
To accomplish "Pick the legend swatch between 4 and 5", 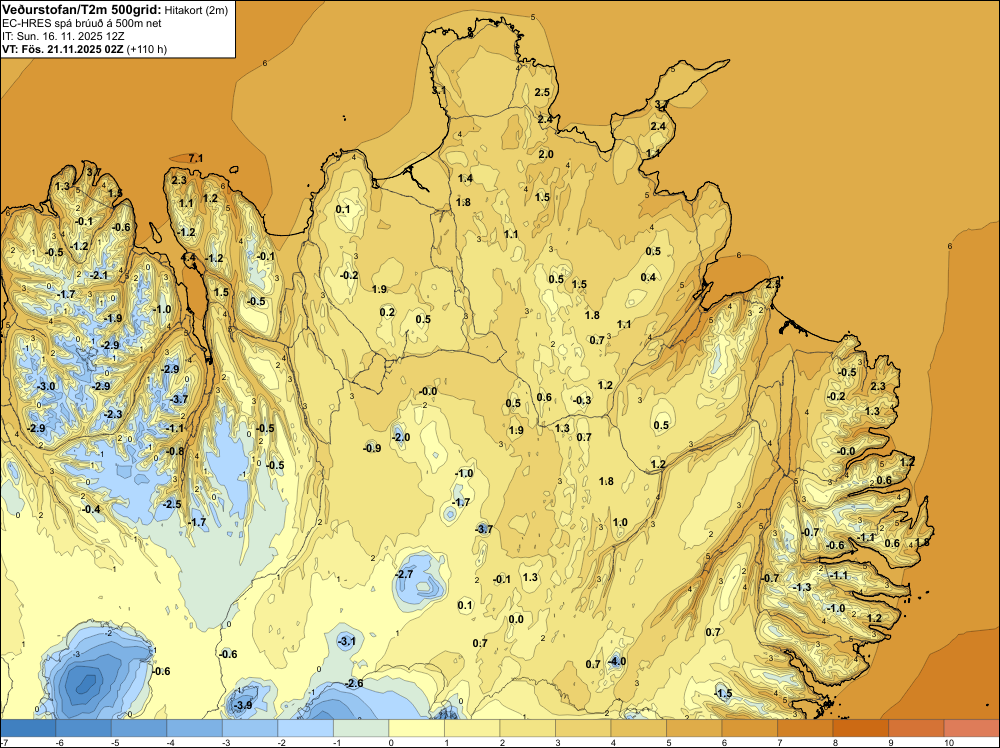I will pos(638,728).
